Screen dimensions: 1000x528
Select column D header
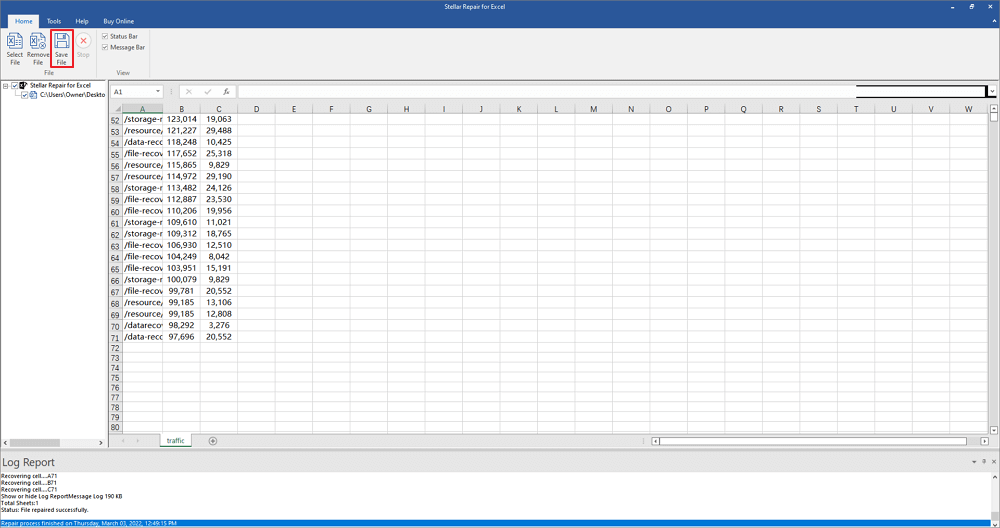tap(256, 109)
